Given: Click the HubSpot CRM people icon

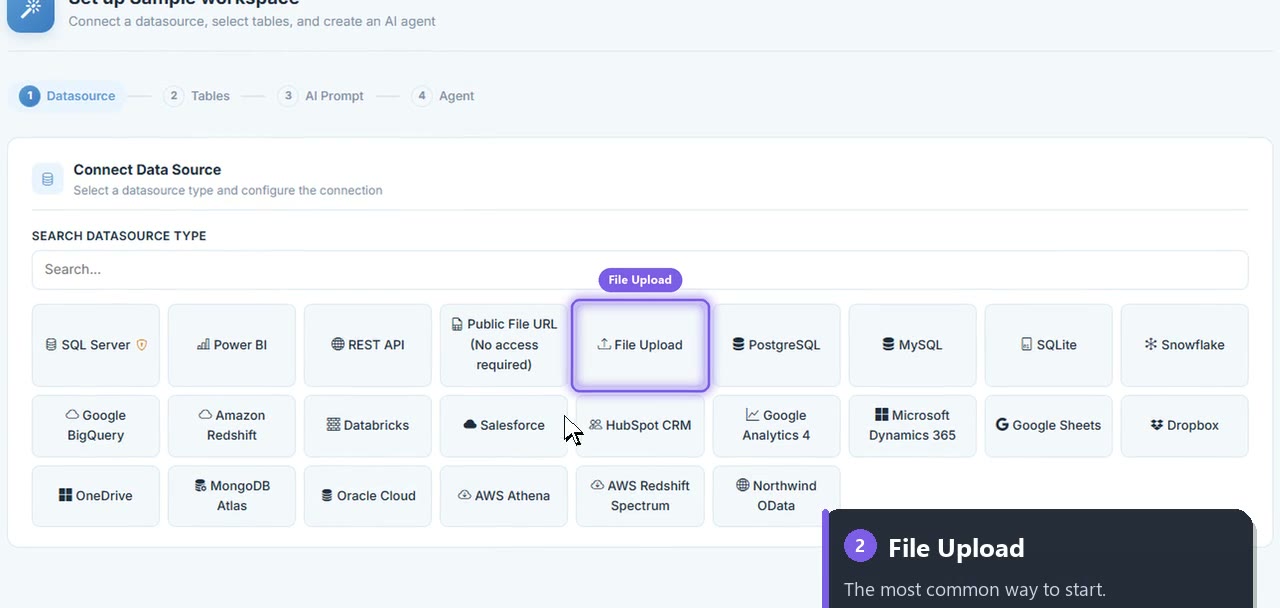Looking at the screenshot, I should (x=595, y=425).
